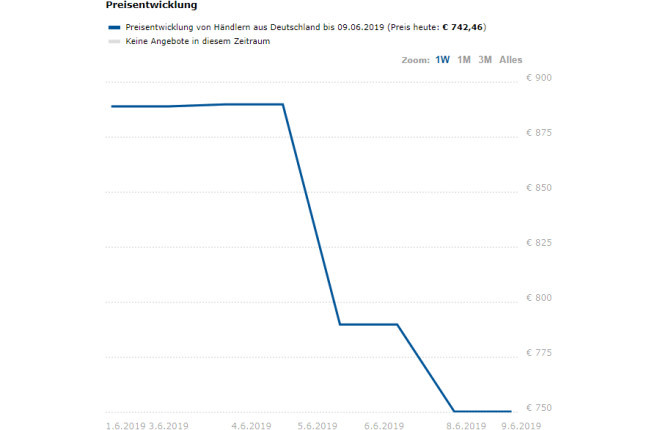Click the grey legend swatch for no offers
This screenshot has width=660, height=430.
[114, 41]
